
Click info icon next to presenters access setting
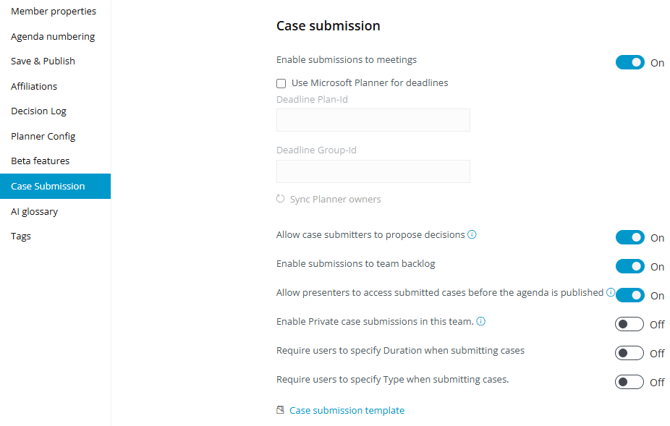610,293
